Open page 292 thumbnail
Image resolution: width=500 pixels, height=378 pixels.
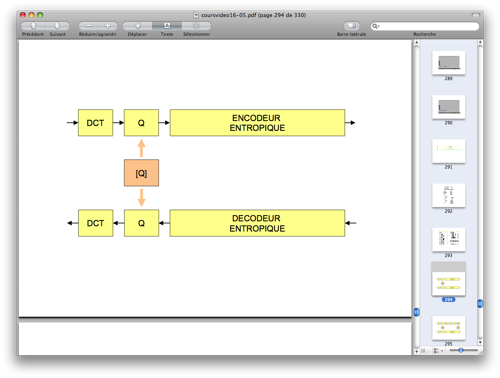pos(448,195)
